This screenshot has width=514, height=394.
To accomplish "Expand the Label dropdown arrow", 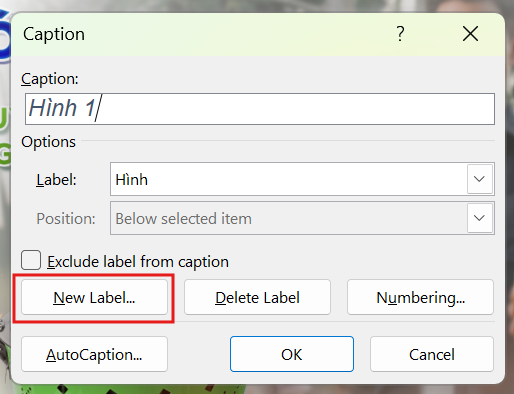I will coord(480,179).
